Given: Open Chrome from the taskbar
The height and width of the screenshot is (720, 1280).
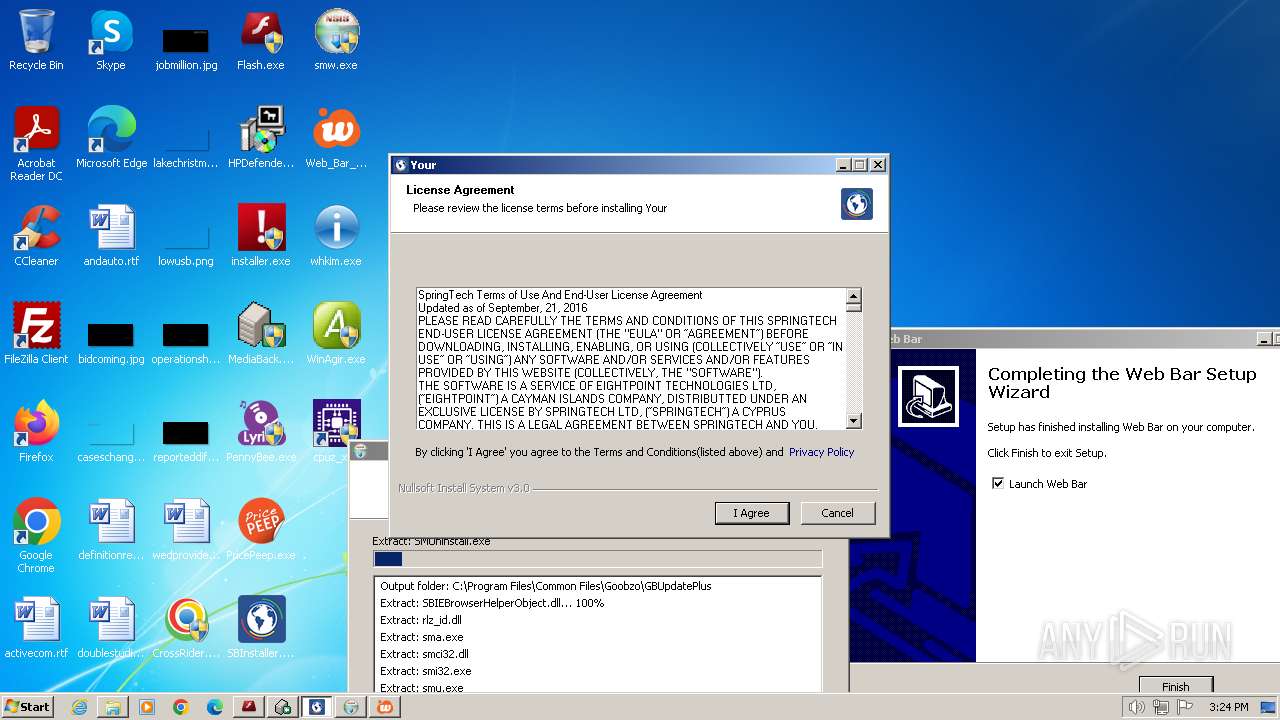Looking at the screenshot, I should click(181, 707).
